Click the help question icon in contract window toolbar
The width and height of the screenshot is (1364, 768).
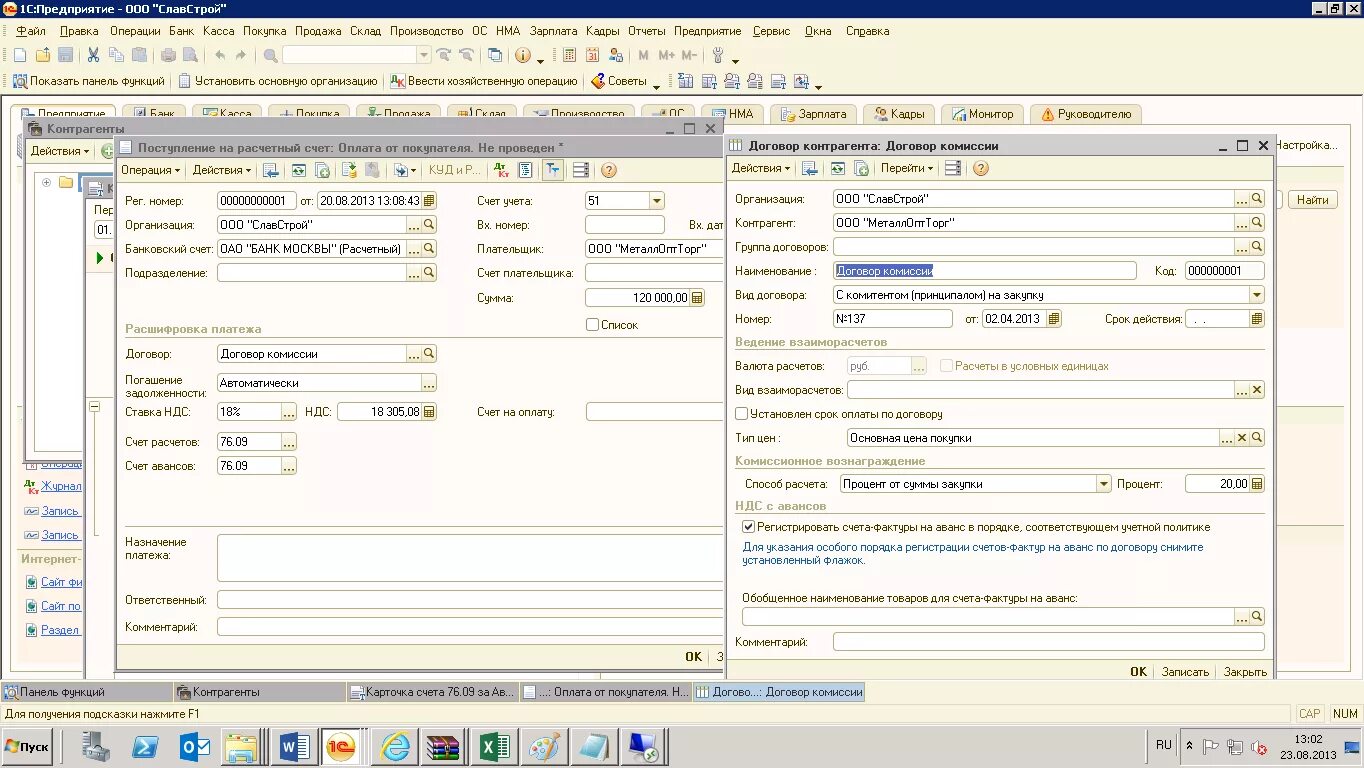[980, 168]
